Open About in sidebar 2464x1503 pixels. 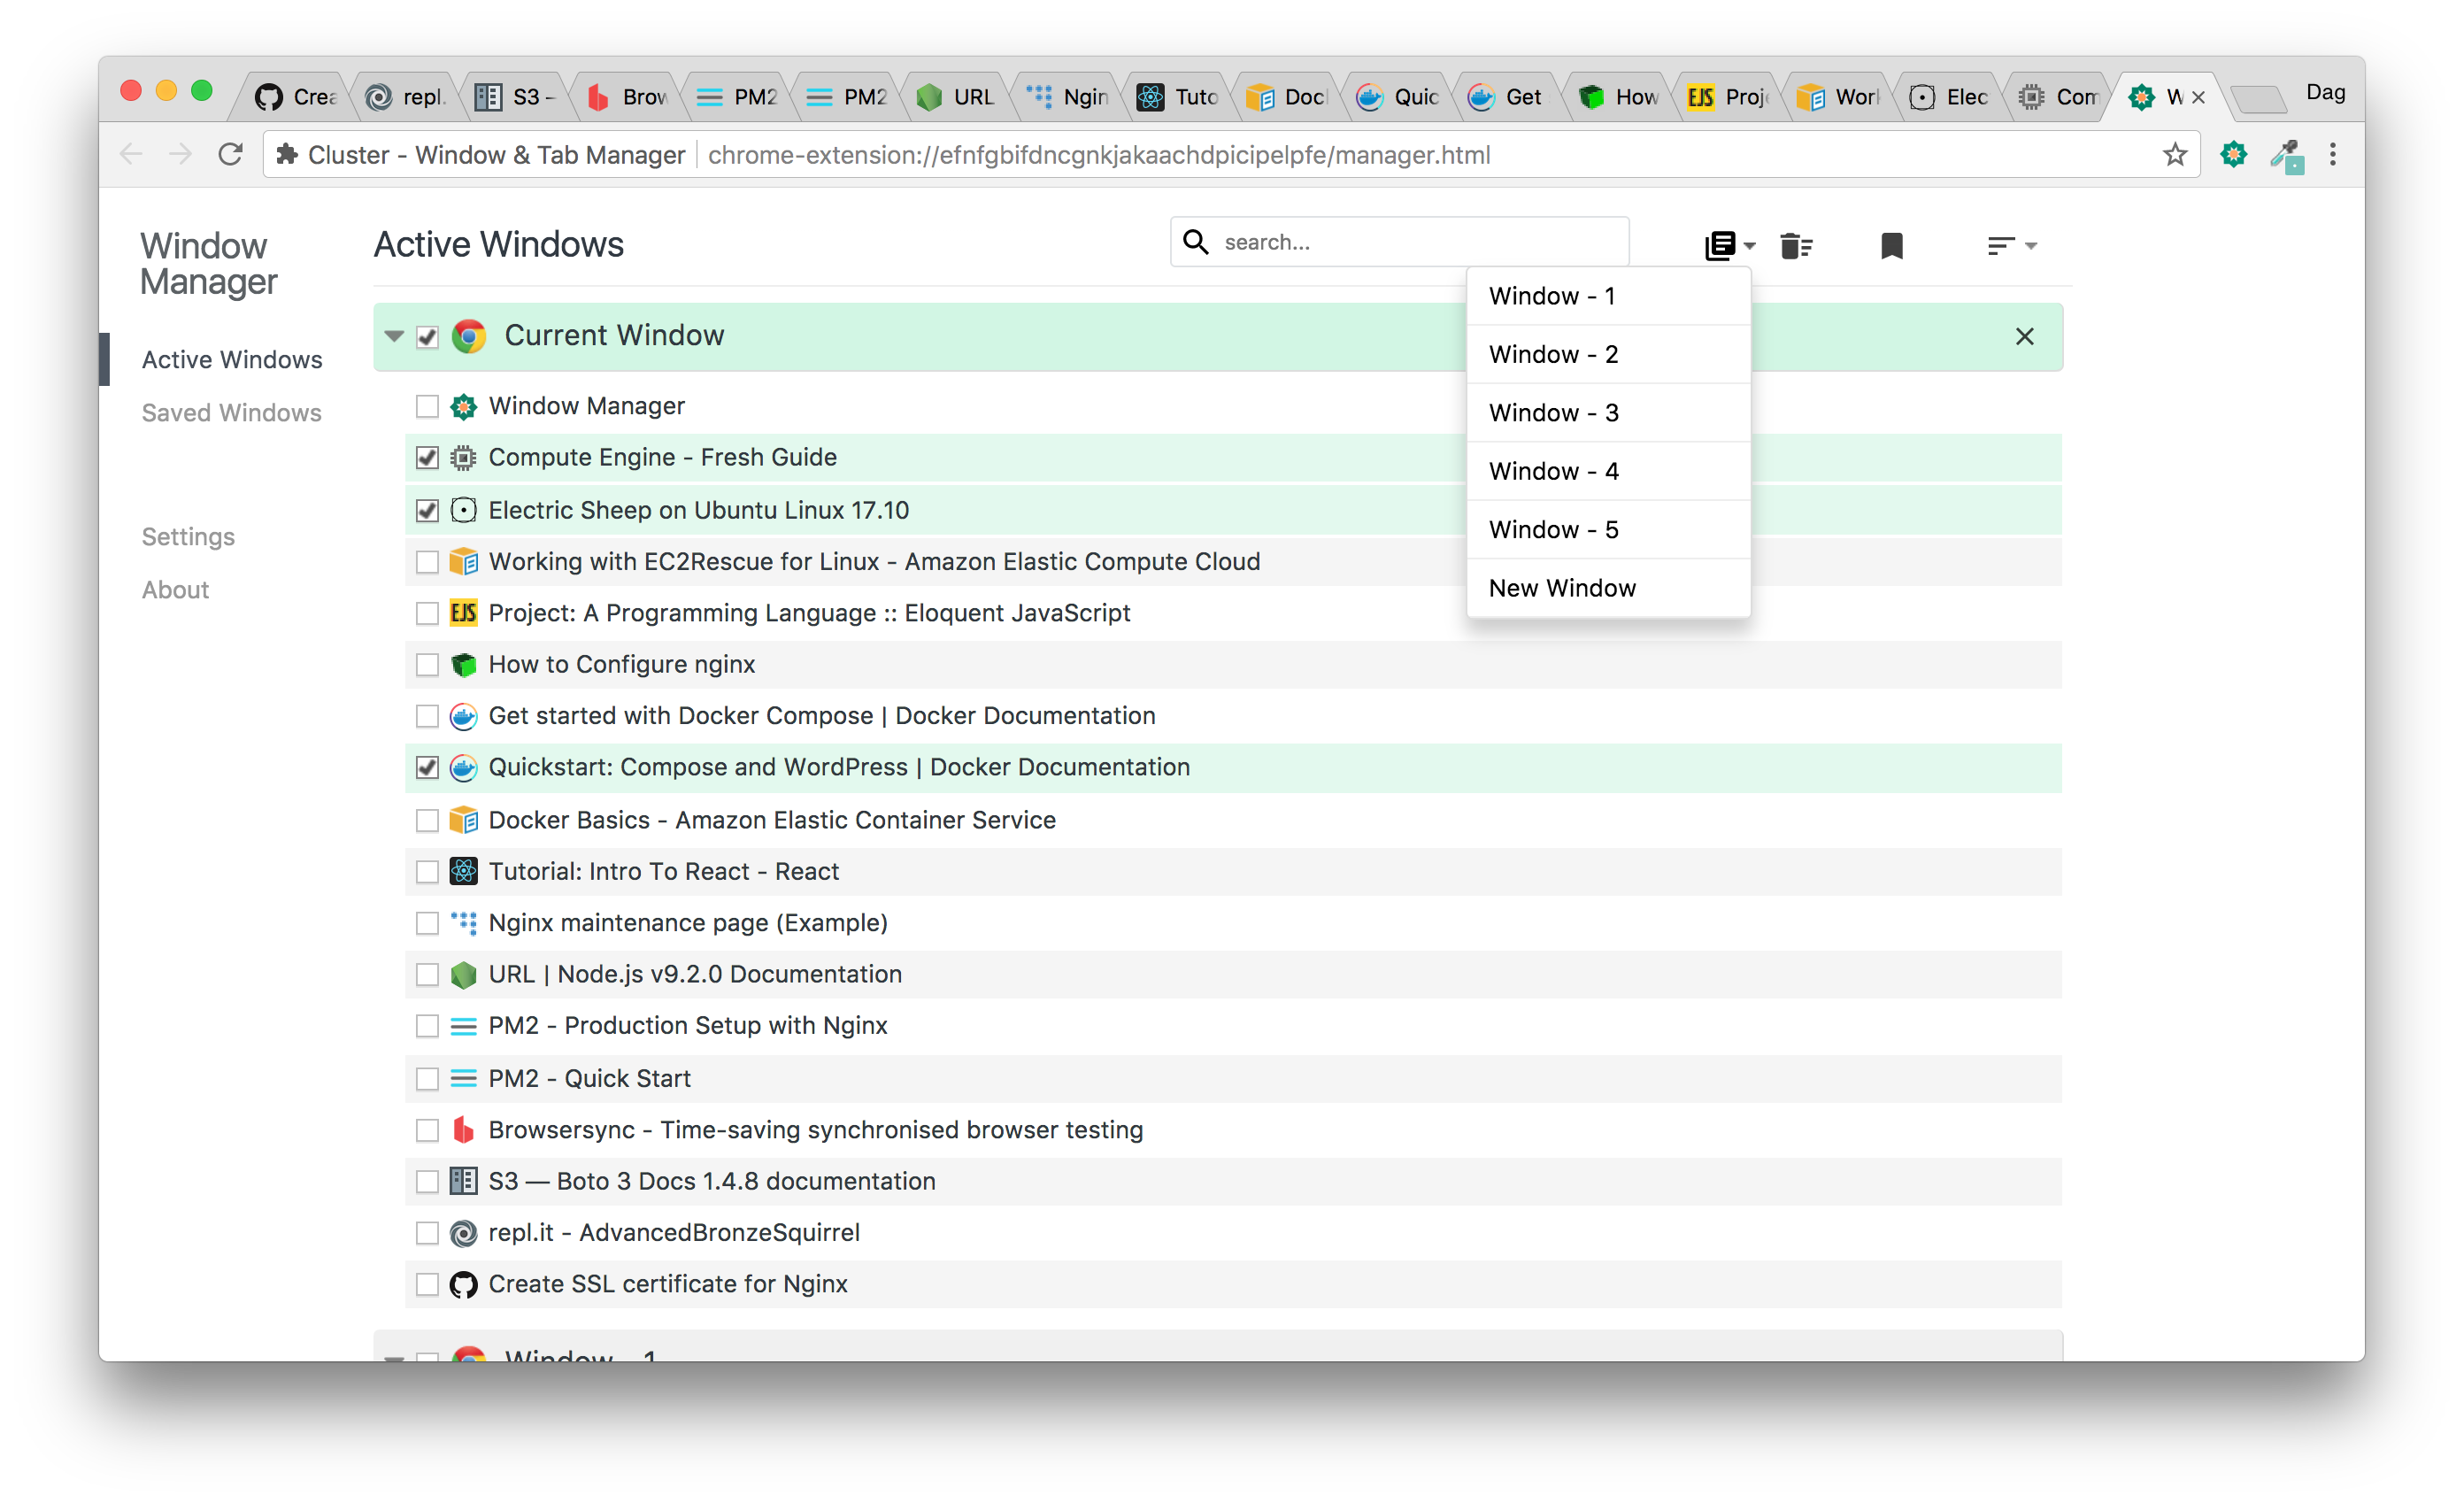pos(175,590)
